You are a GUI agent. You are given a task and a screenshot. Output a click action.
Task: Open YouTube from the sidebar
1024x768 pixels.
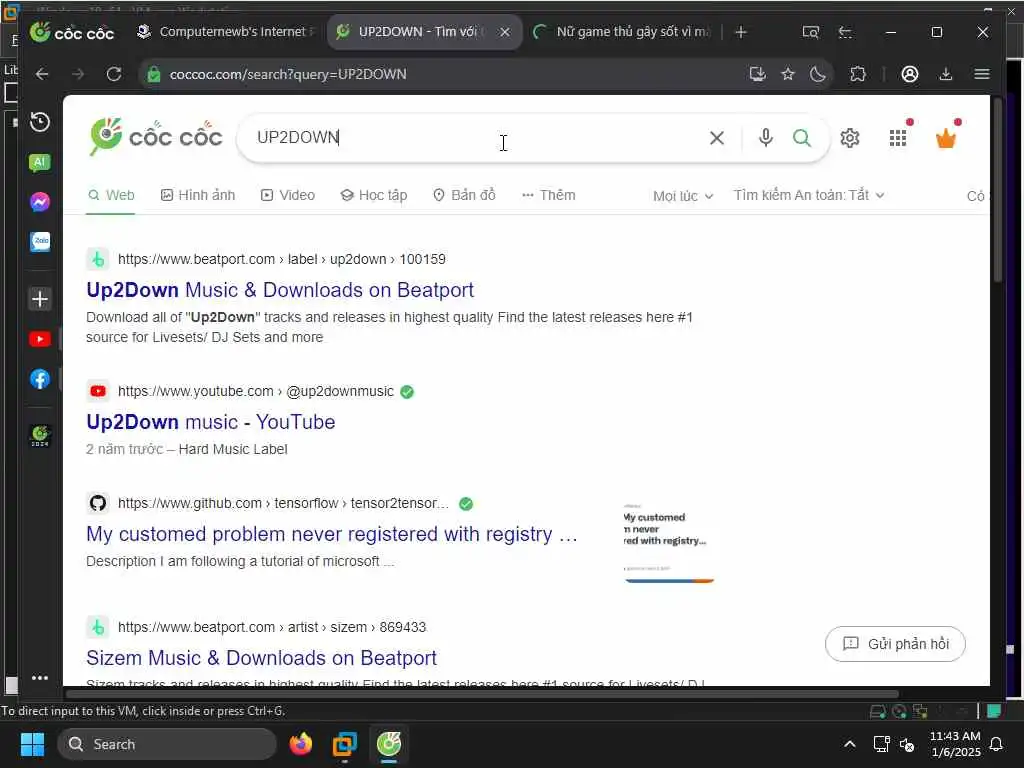pos(40,339)
